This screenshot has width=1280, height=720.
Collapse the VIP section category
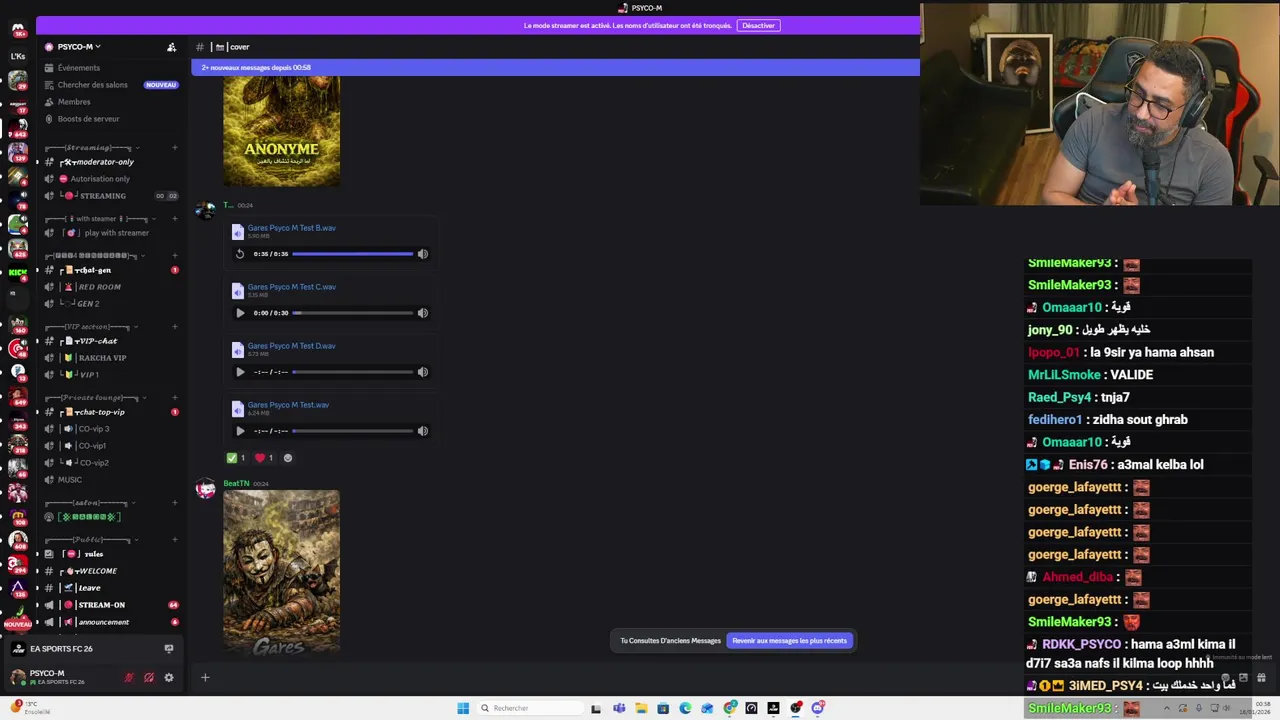click(90, 327)
